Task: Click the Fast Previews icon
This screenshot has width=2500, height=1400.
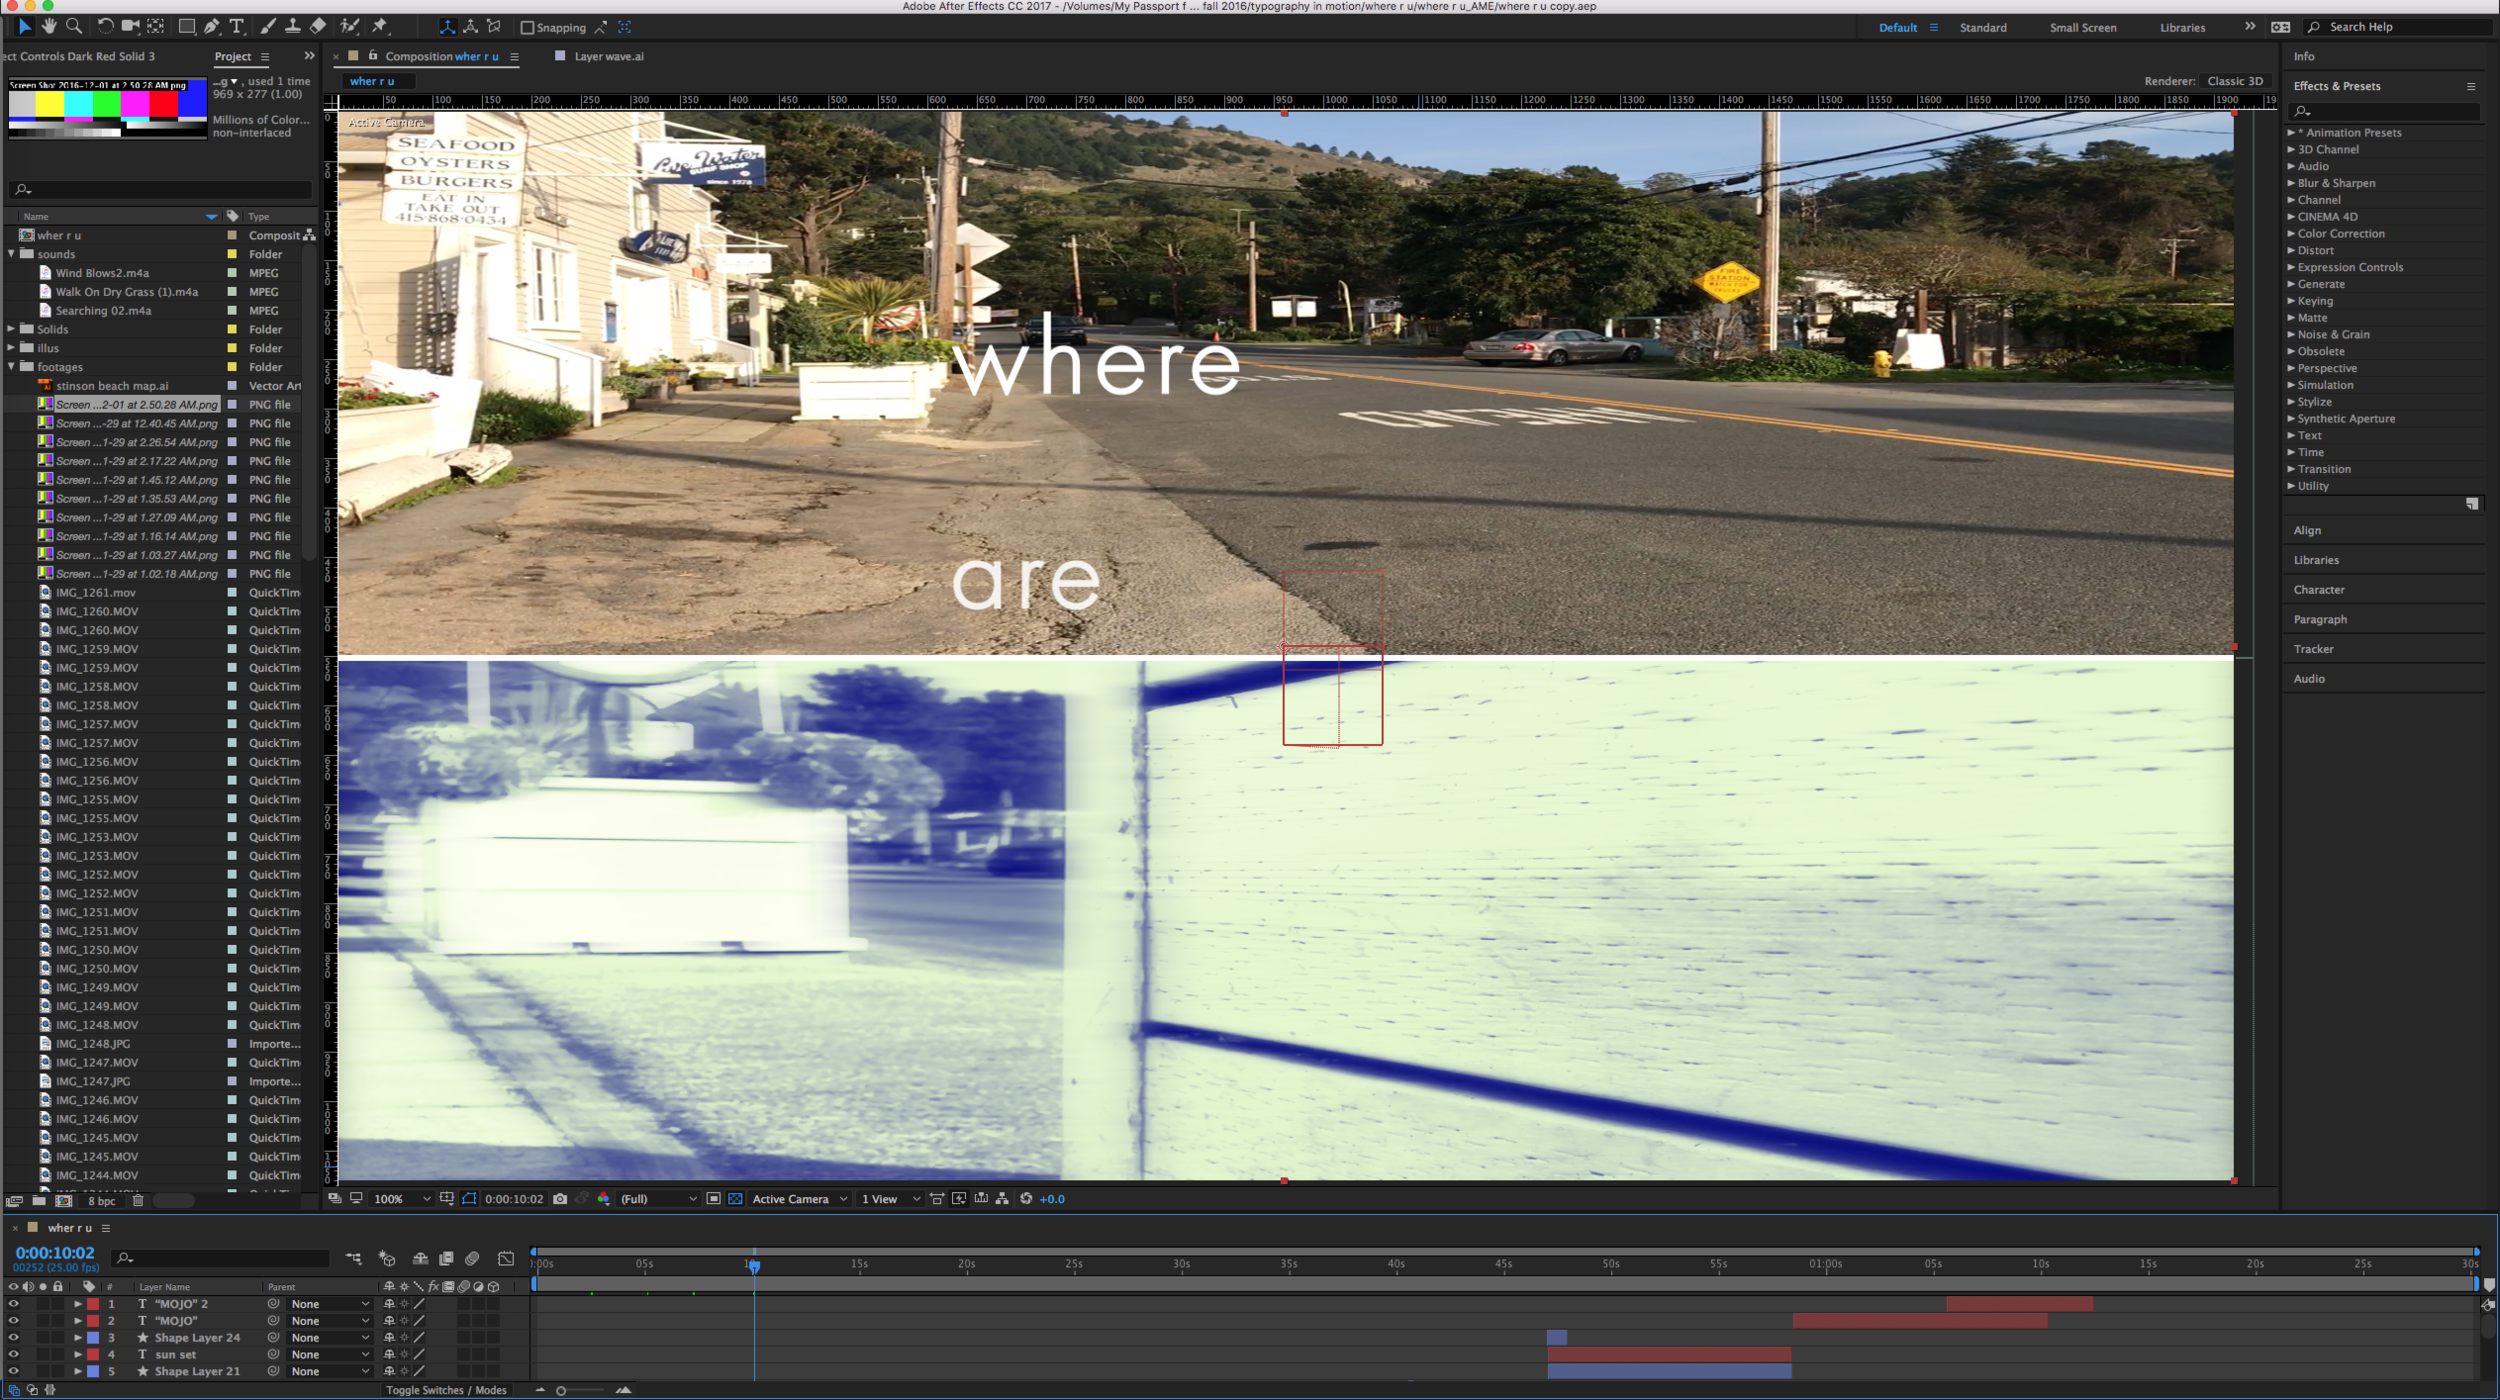Action: 959,1199
